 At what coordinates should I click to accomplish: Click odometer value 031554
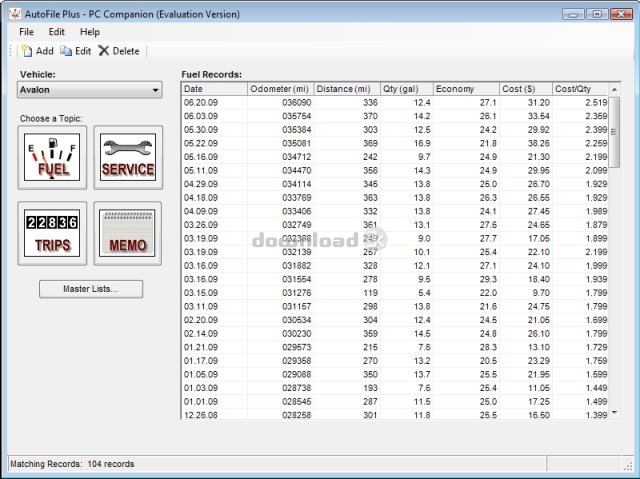point(296,279)
